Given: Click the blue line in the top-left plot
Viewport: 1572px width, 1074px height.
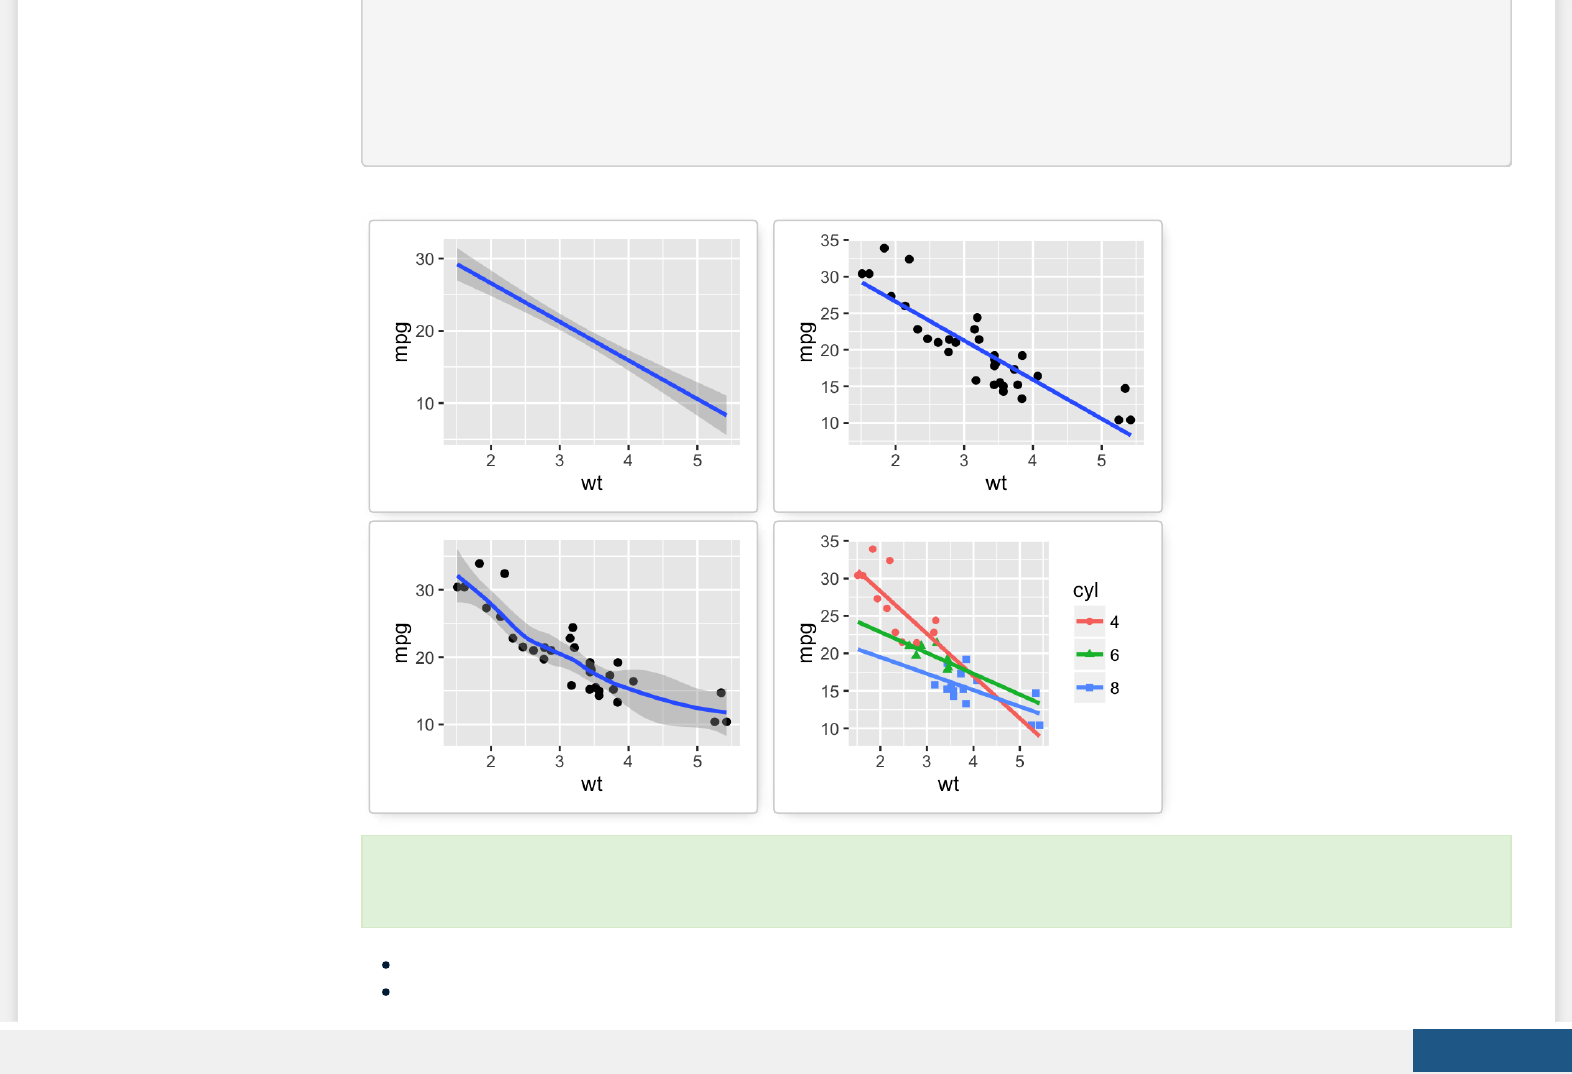Looking at the screenshot, I should (592, 342).
